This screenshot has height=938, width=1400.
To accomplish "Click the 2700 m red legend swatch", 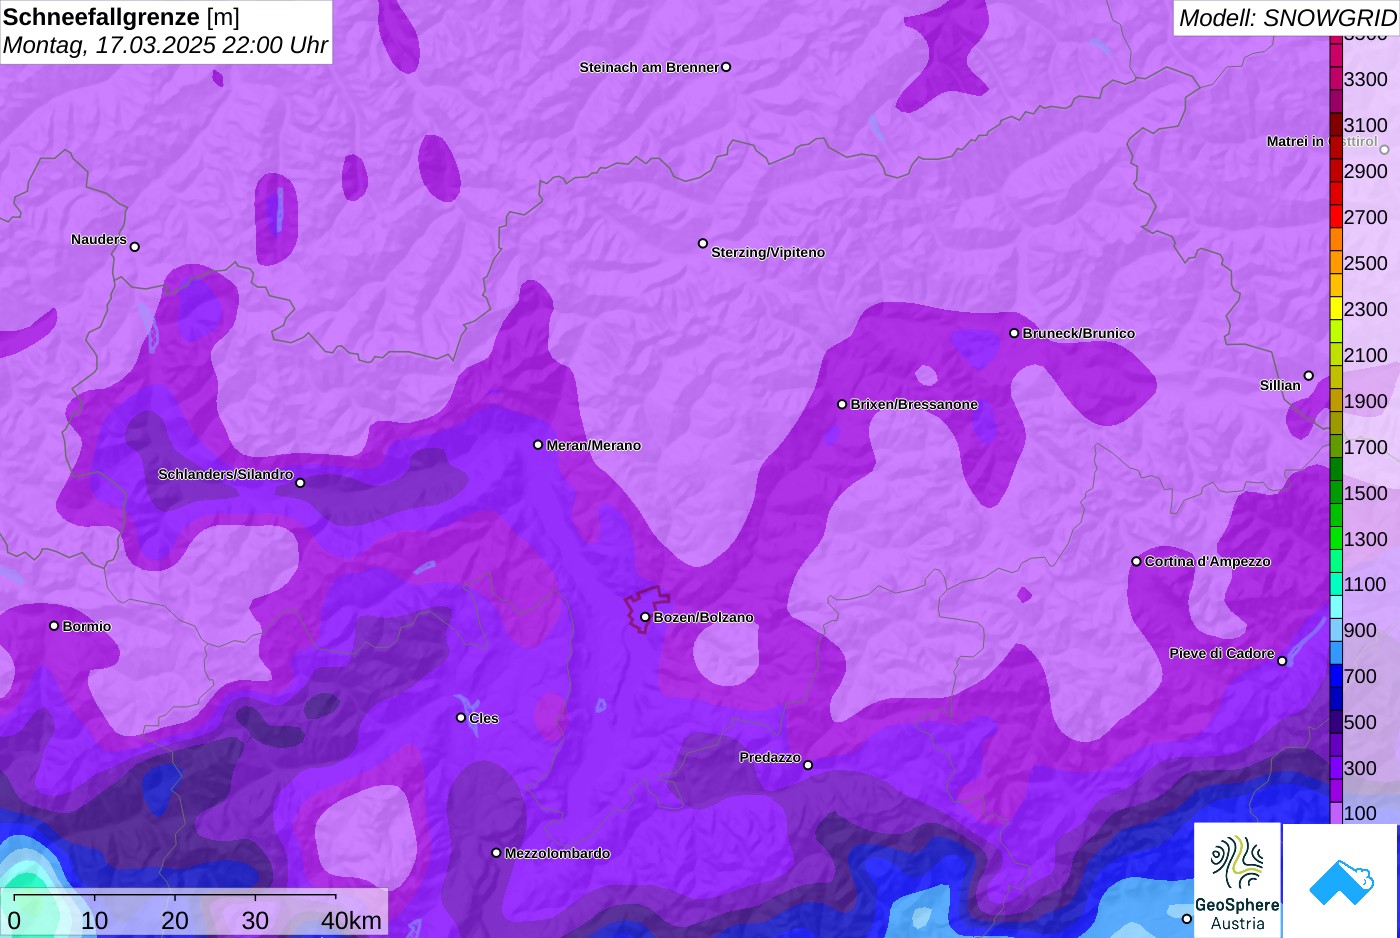I will coord(1336,216).
